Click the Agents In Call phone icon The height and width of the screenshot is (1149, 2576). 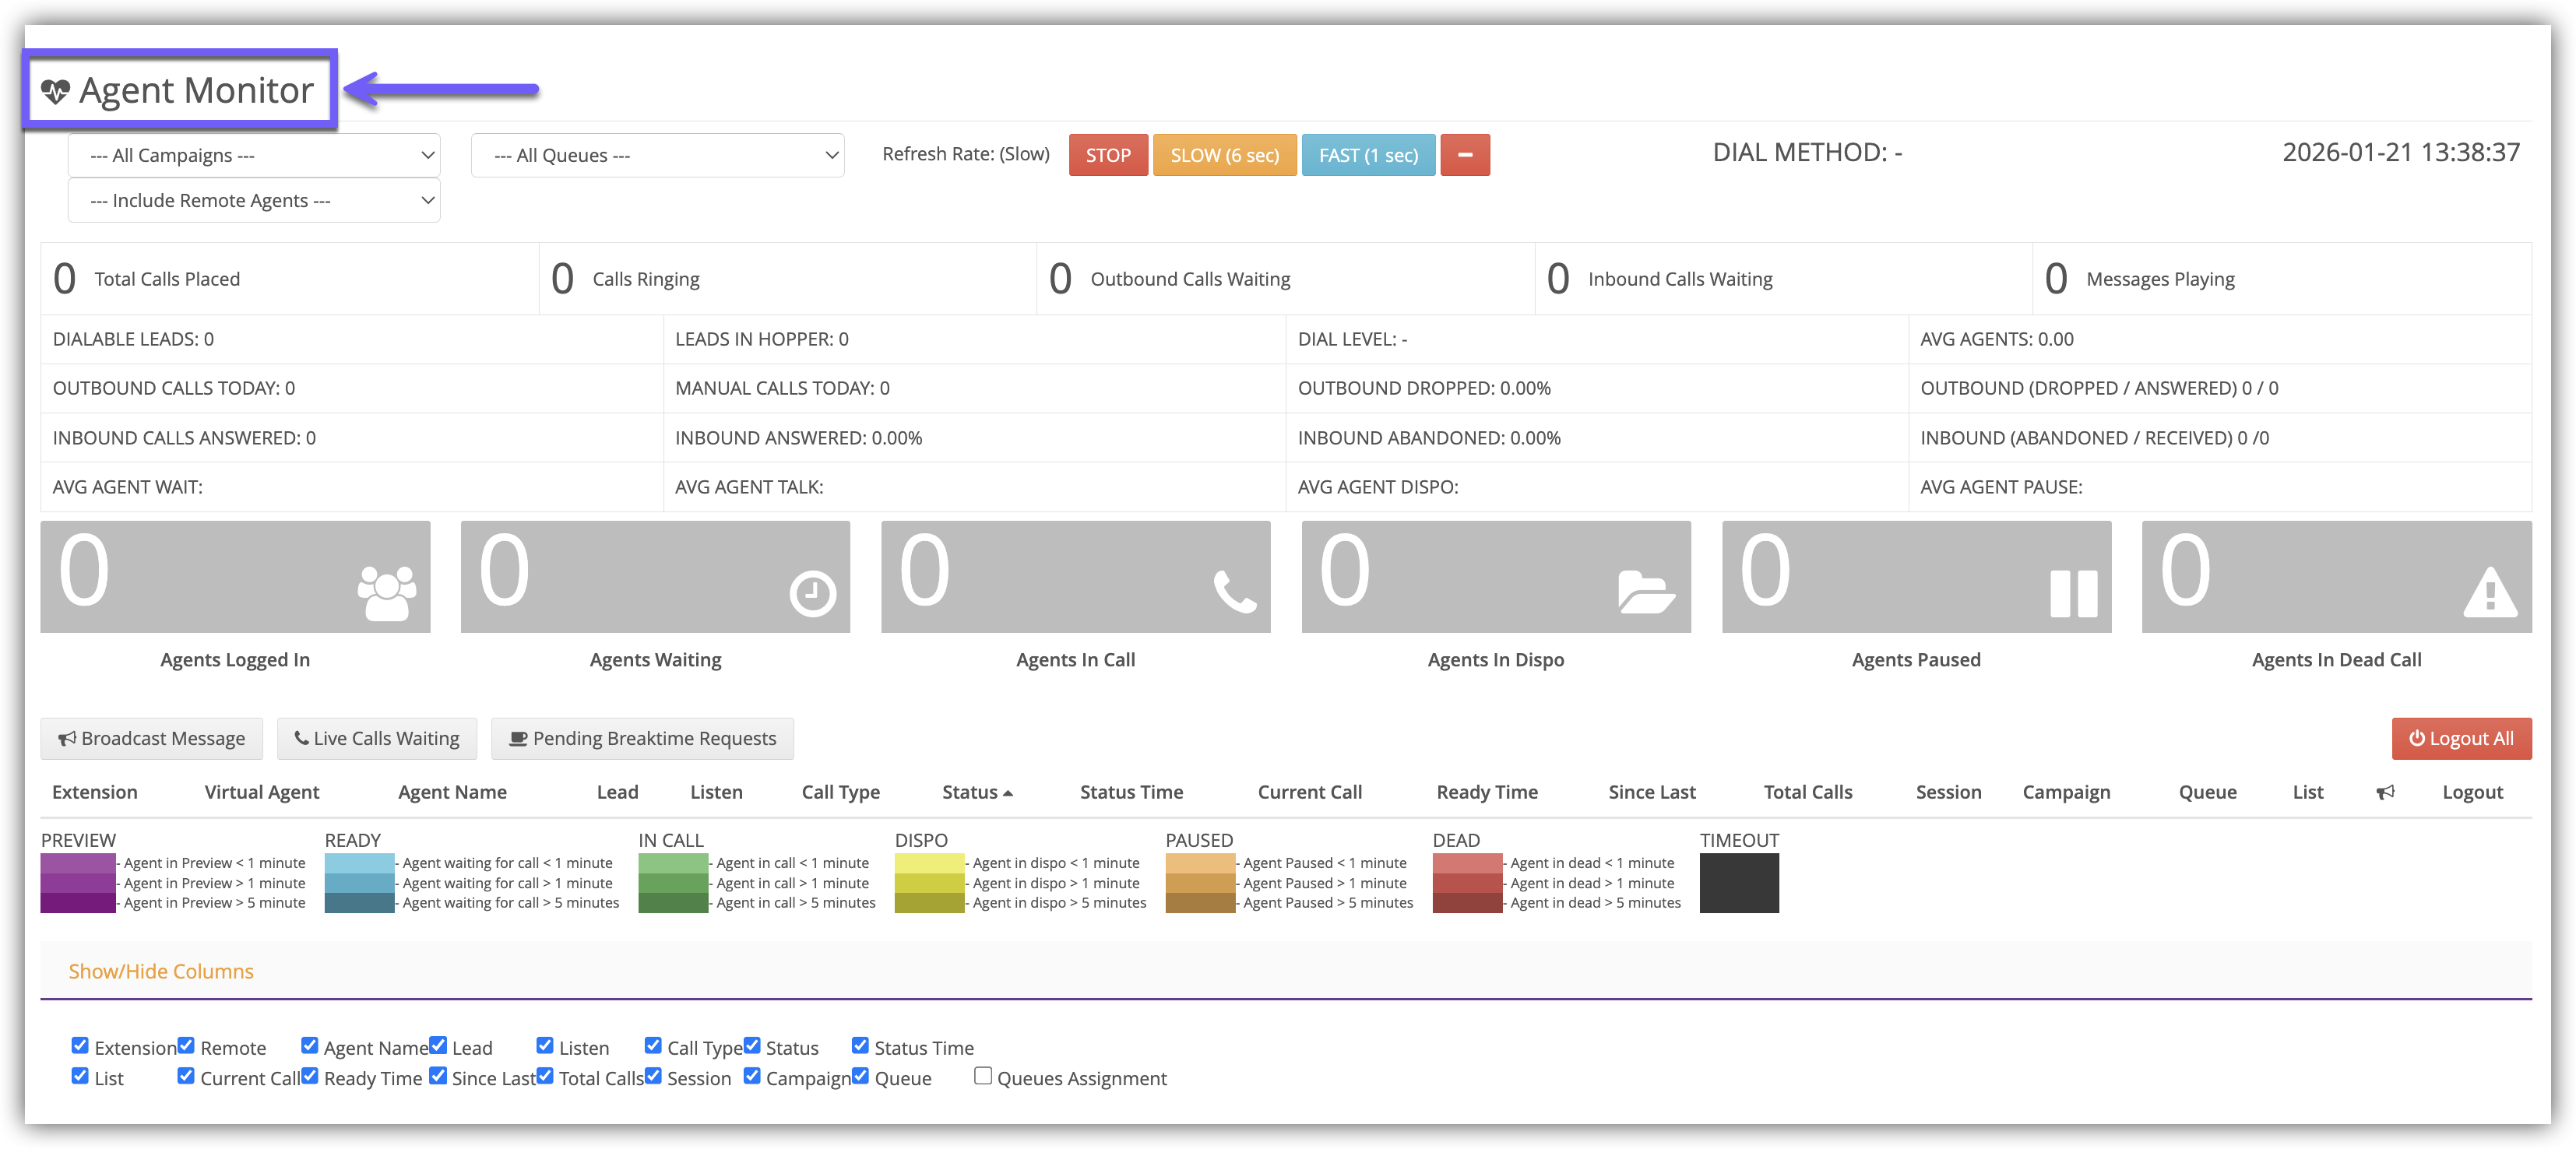point(1234,591)
